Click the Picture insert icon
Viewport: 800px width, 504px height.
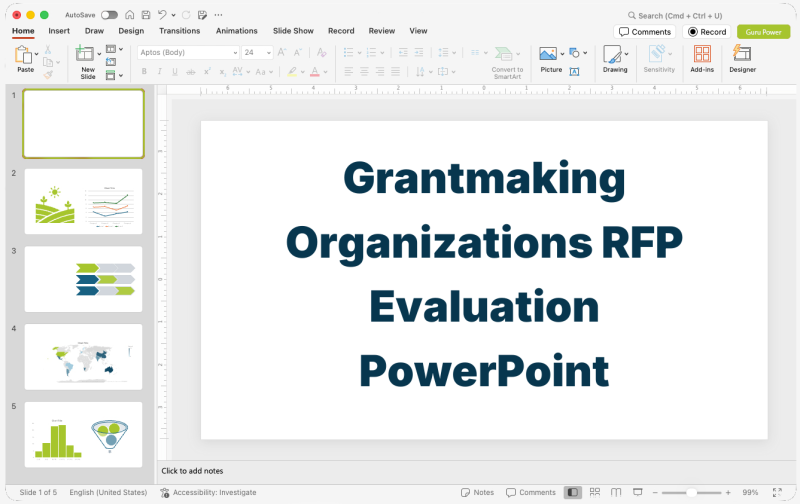548,54
